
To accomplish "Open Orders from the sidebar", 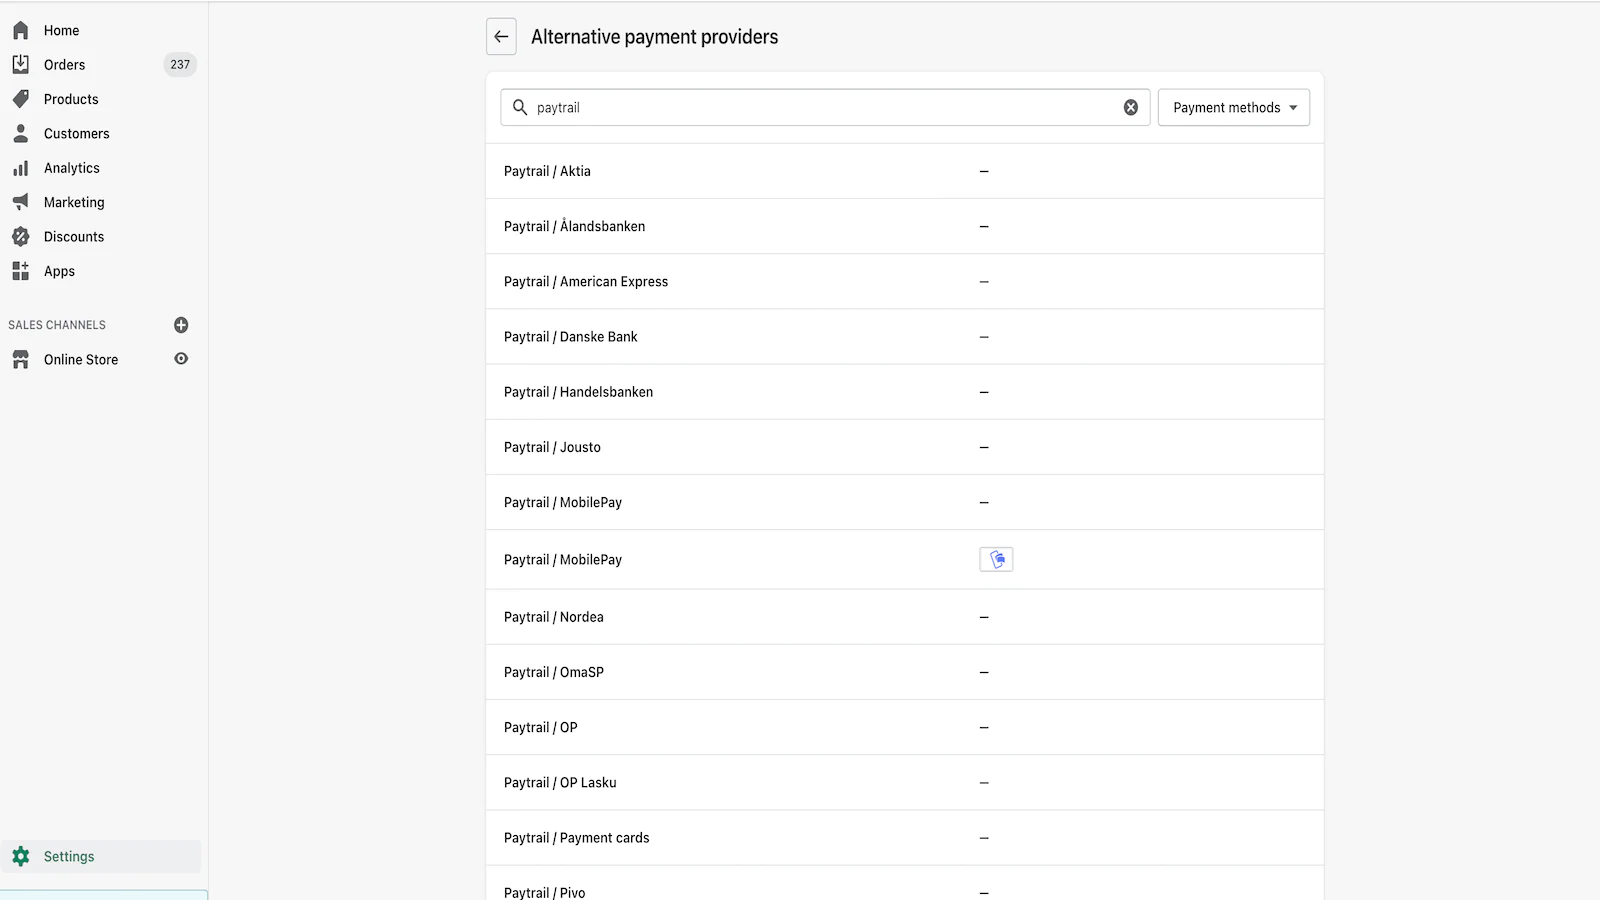I will (x=64, y=64).
